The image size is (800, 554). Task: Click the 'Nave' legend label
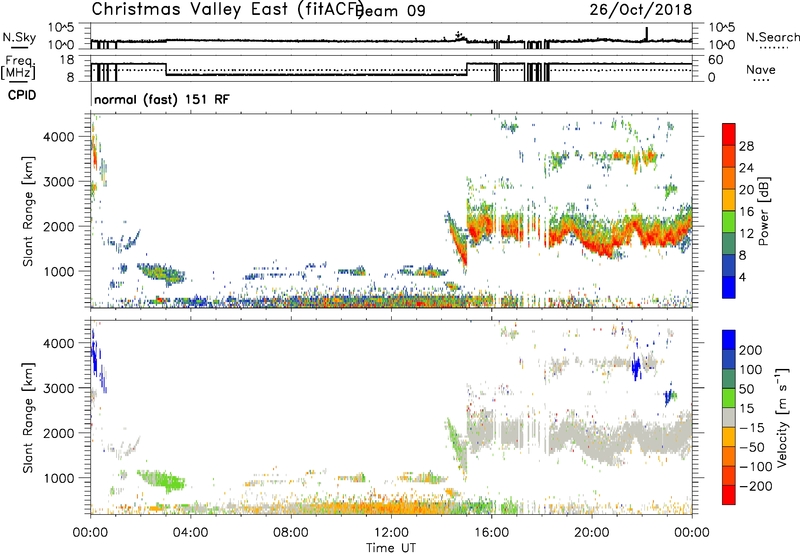coord(761,69)
